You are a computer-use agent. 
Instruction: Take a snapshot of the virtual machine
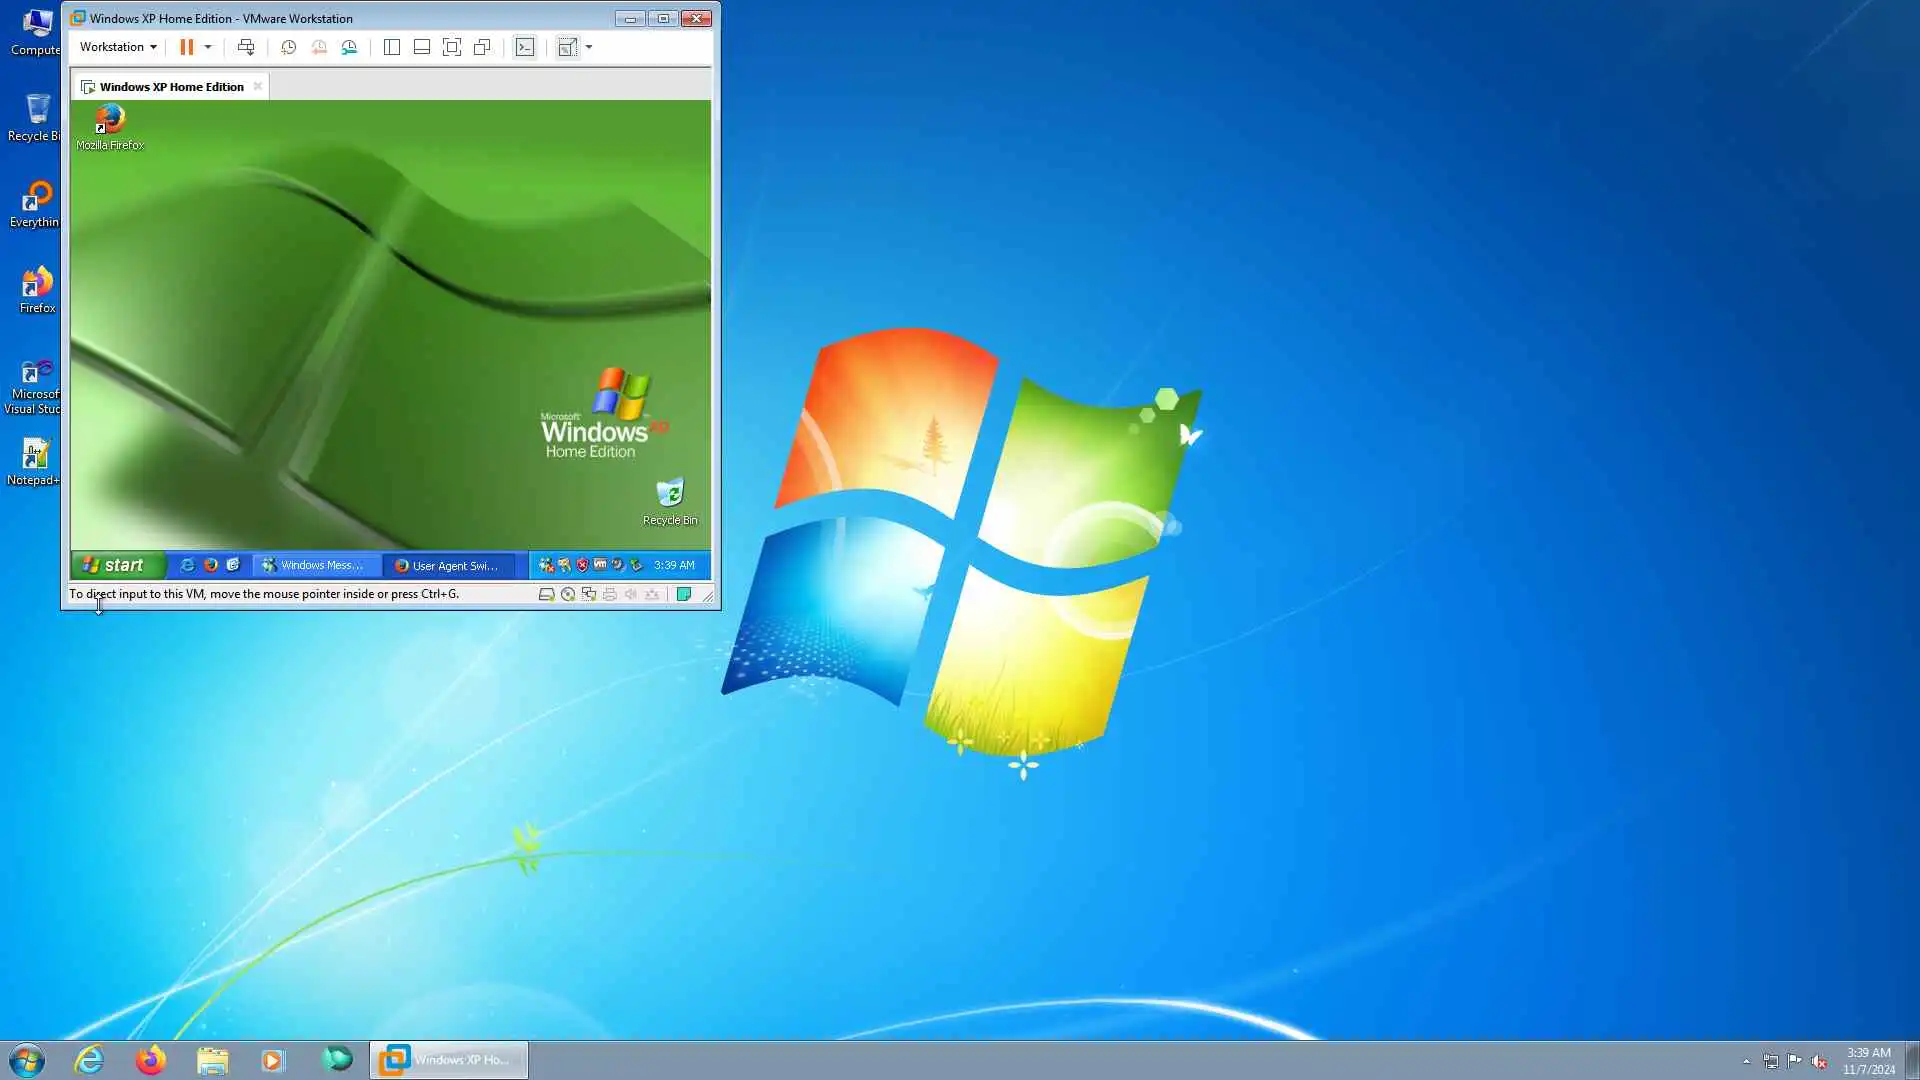[288, 47]
